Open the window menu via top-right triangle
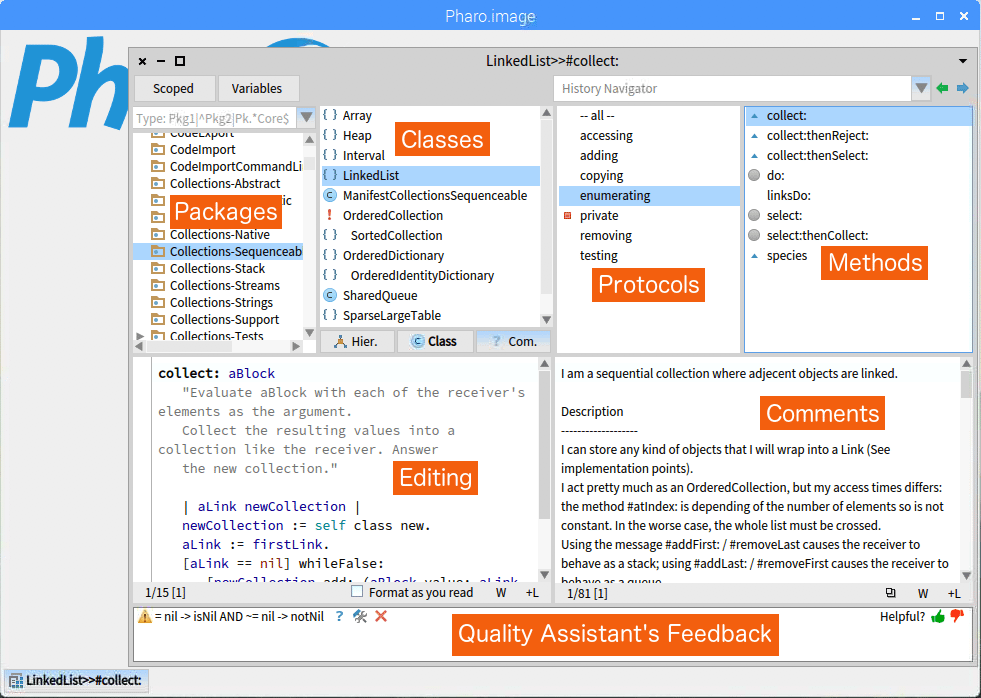 (961, 60)
